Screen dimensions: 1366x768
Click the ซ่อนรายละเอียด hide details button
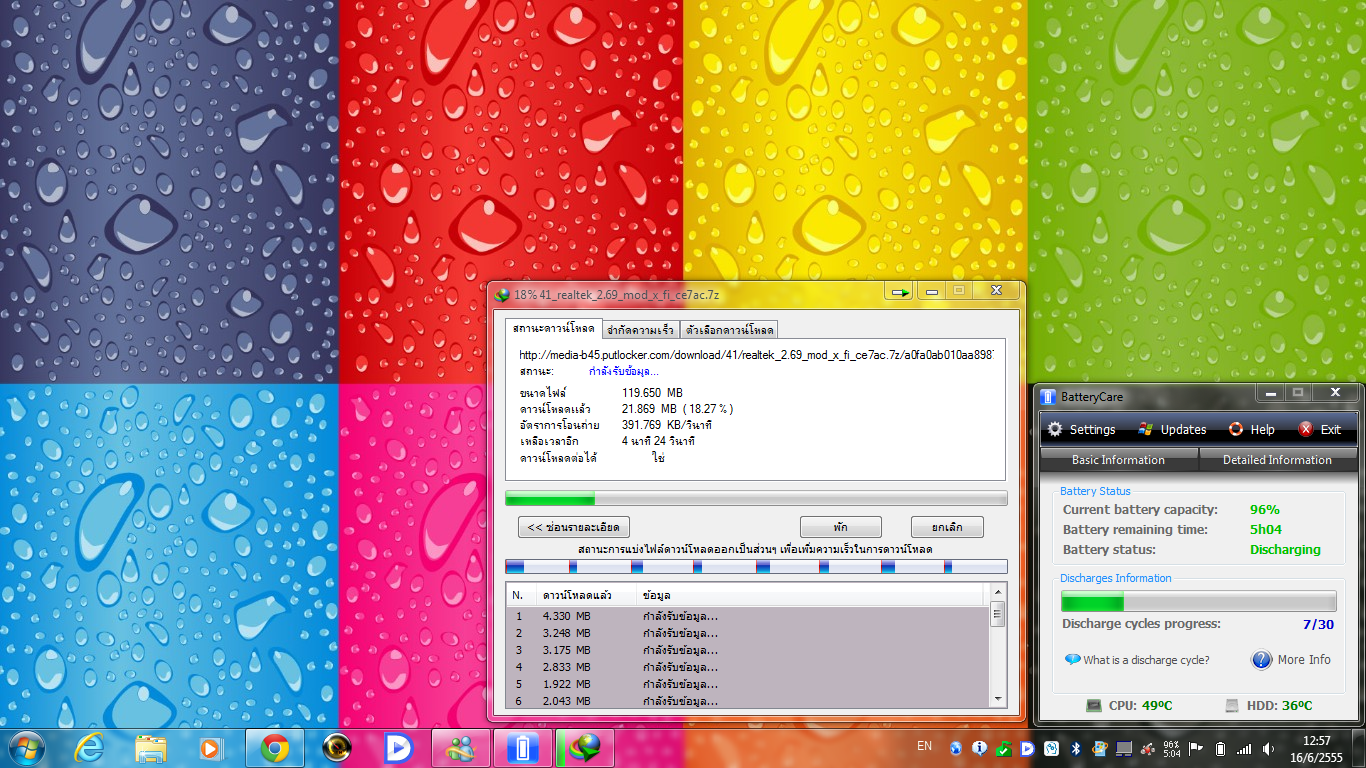[x=574, y=527]
